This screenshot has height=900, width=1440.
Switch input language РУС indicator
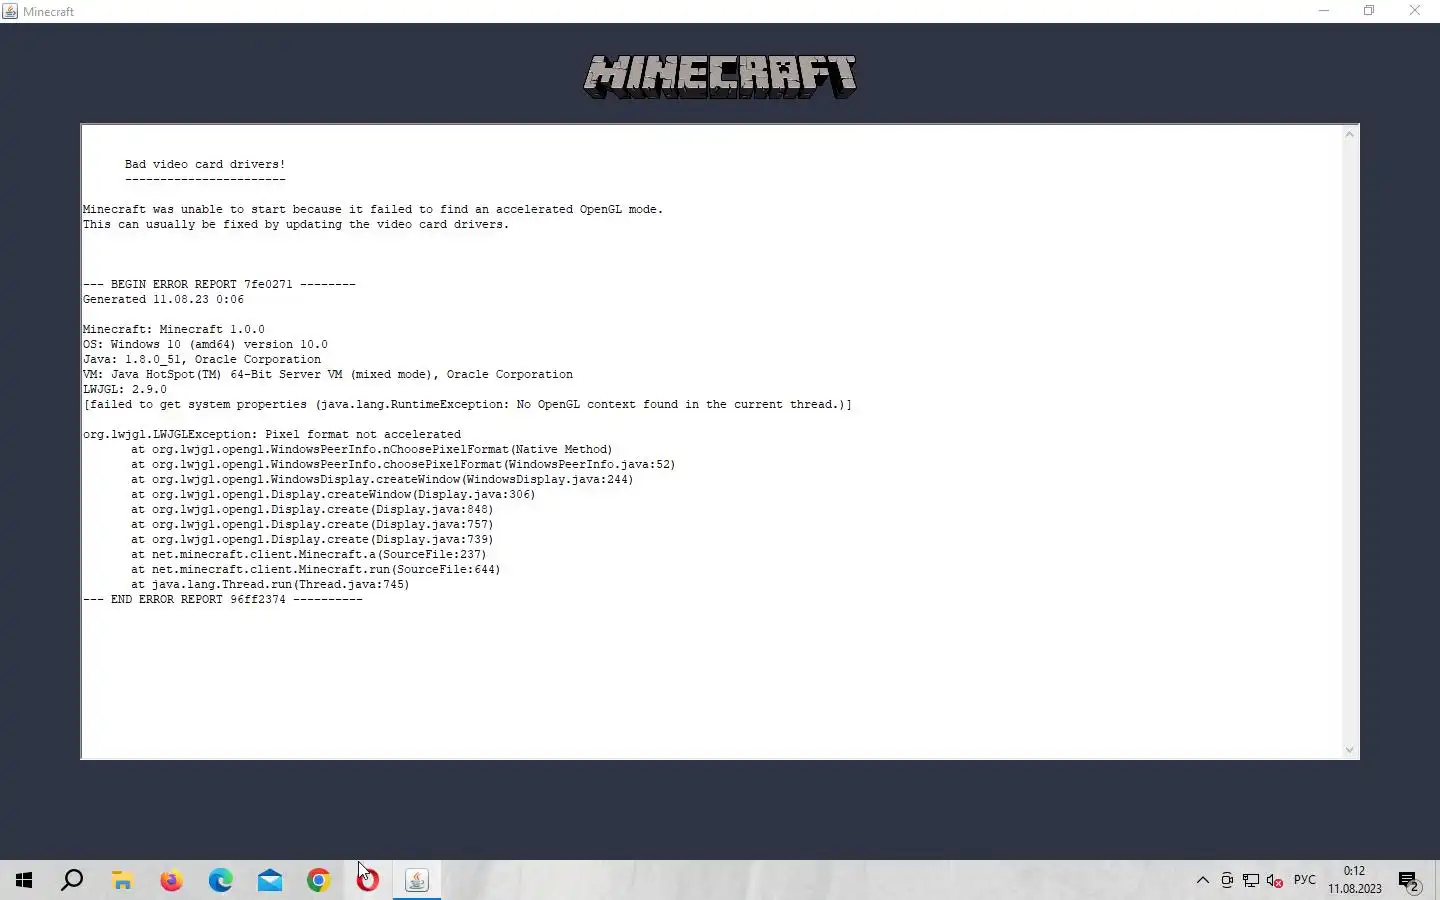(1305, 880)
